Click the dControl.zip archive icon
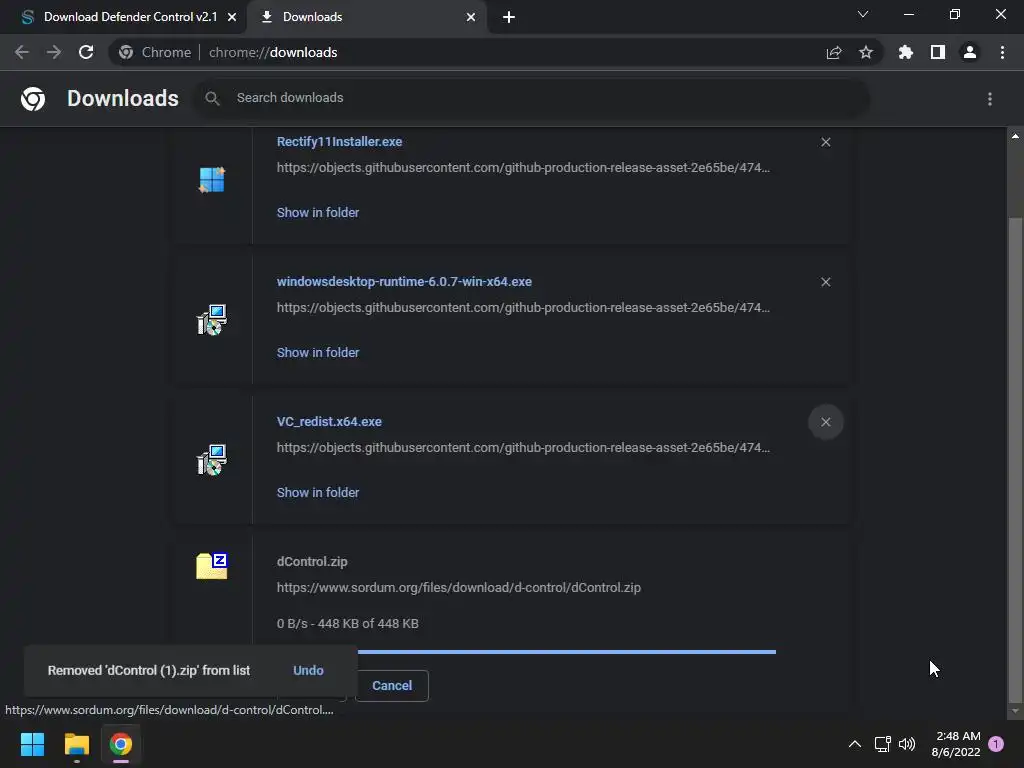The image size is (1024, 768). [212, 566]
